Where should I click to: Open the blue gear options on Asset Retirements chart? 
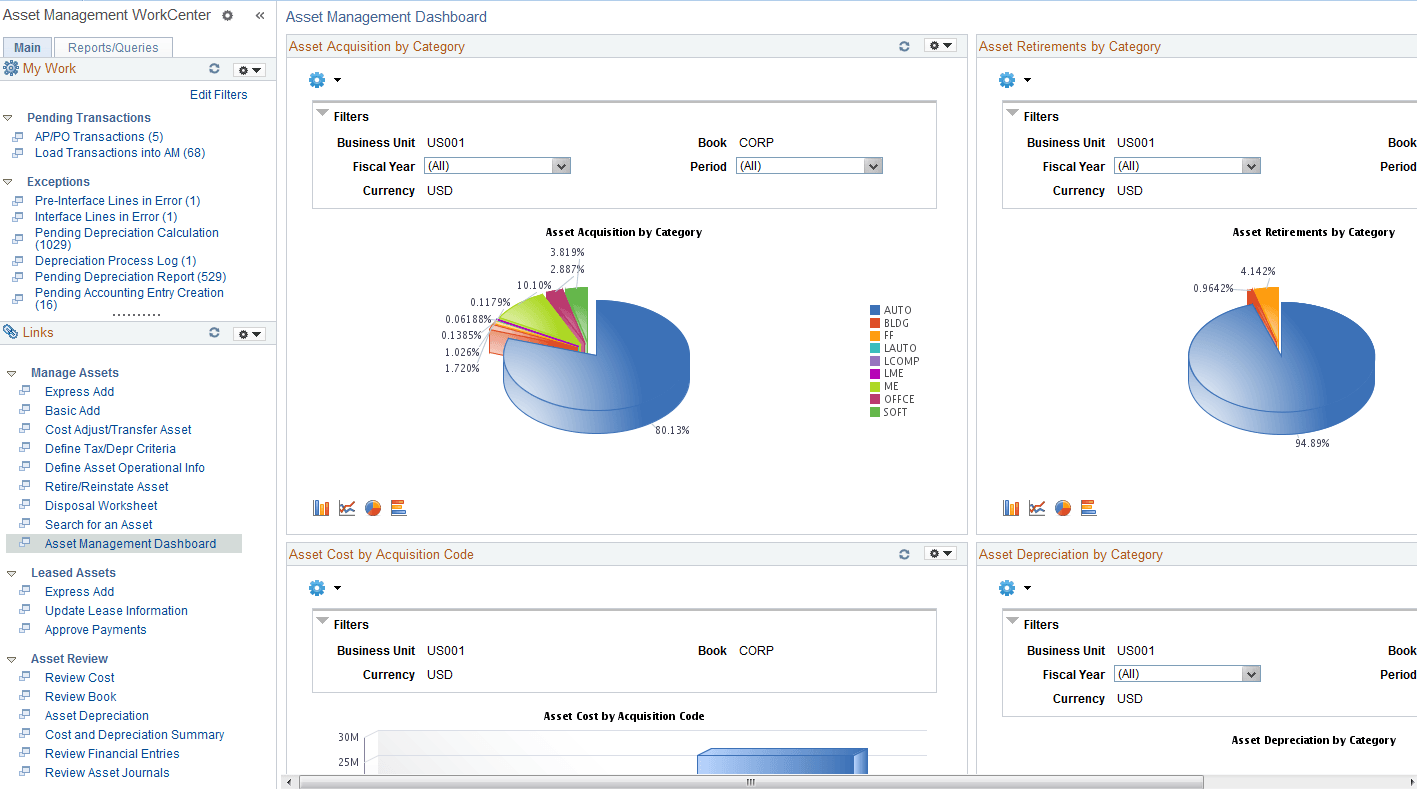(1005, 79)
